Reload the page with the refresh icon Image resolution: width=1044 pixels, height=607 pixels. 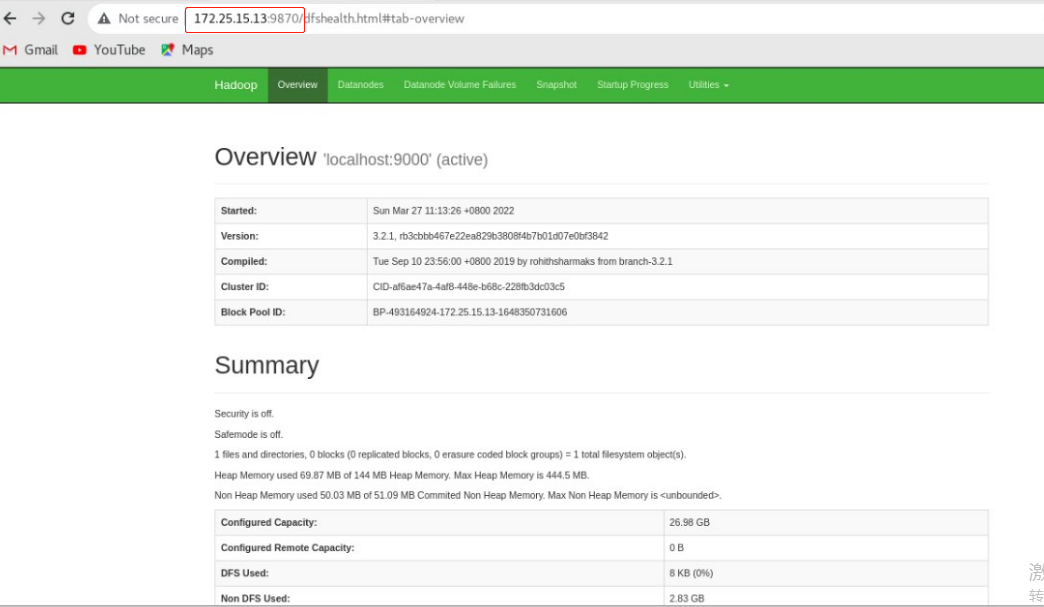(68, 19)
